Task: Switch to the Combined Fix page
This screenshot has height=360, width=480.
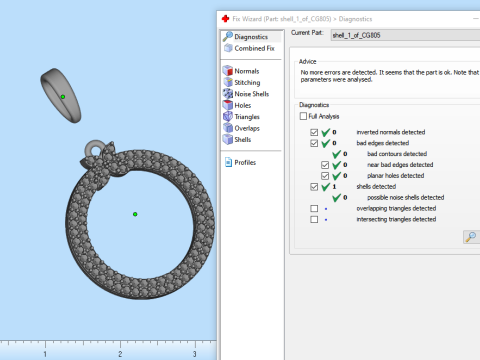Action: coord(254,48)
